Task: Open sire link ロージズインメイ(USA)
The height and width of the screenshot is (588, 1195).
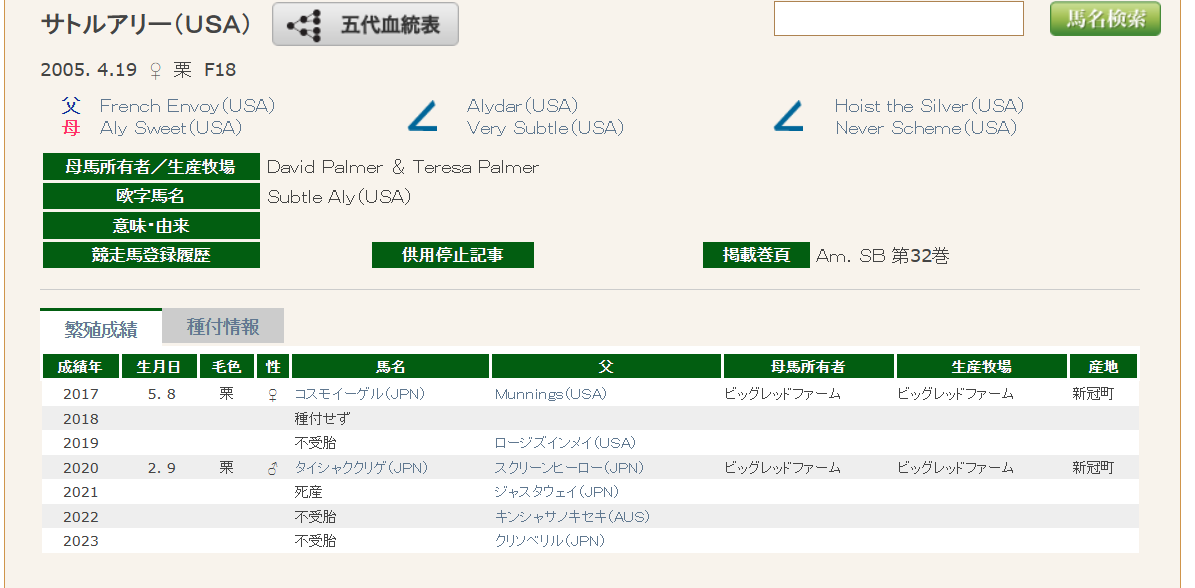Action: (565, 443)
